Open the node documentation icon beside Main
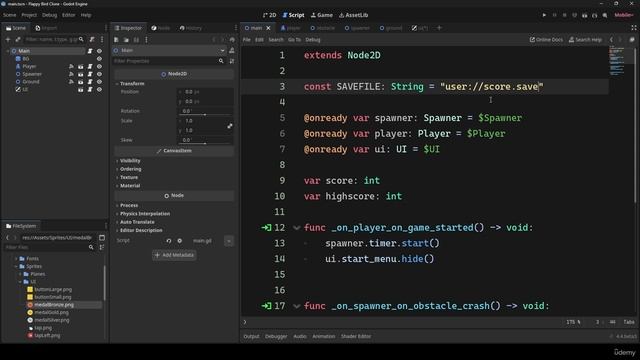The height and width of the screenshot is (360, 640). 232,50
